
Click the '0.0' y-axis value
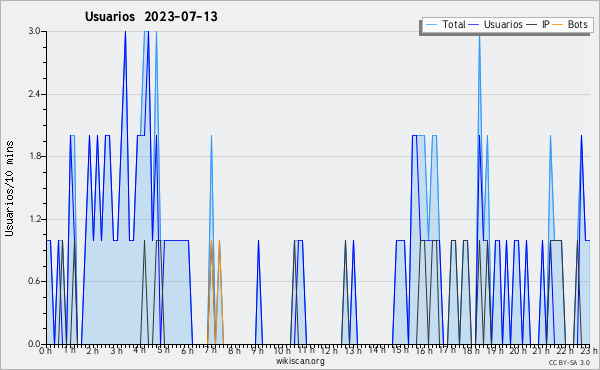point(34,344)
